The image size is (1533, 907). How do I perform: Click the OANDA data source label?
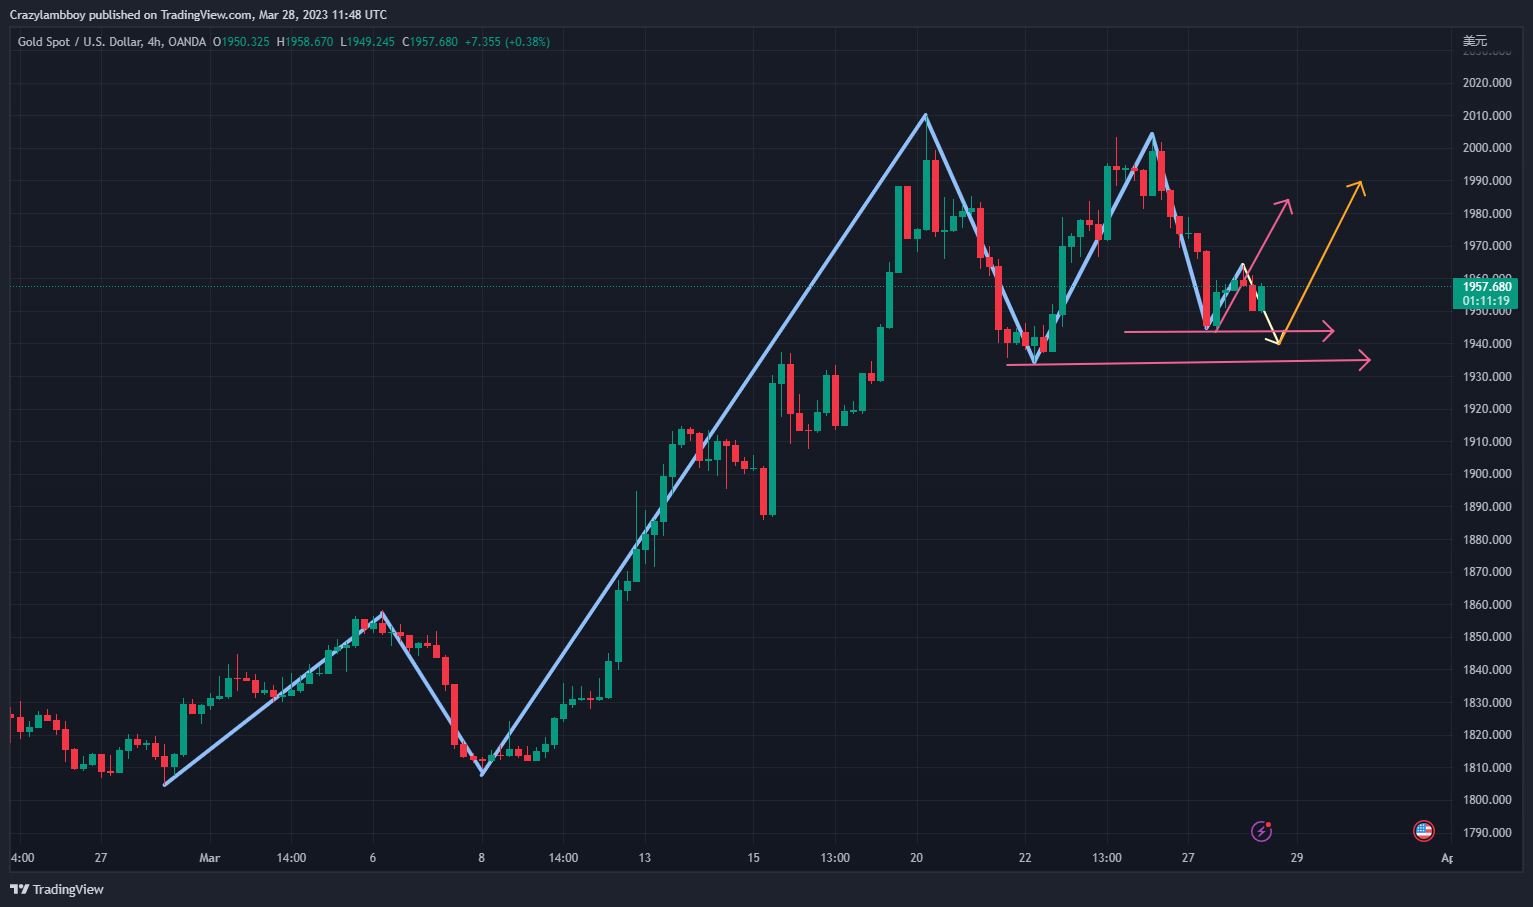point(187,42)
